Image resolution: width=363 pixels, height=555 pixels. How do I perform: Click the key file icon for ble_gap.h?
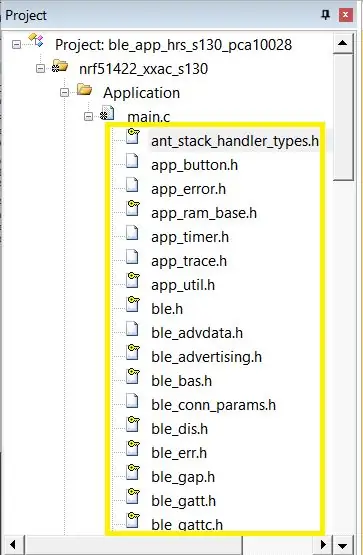133,472
